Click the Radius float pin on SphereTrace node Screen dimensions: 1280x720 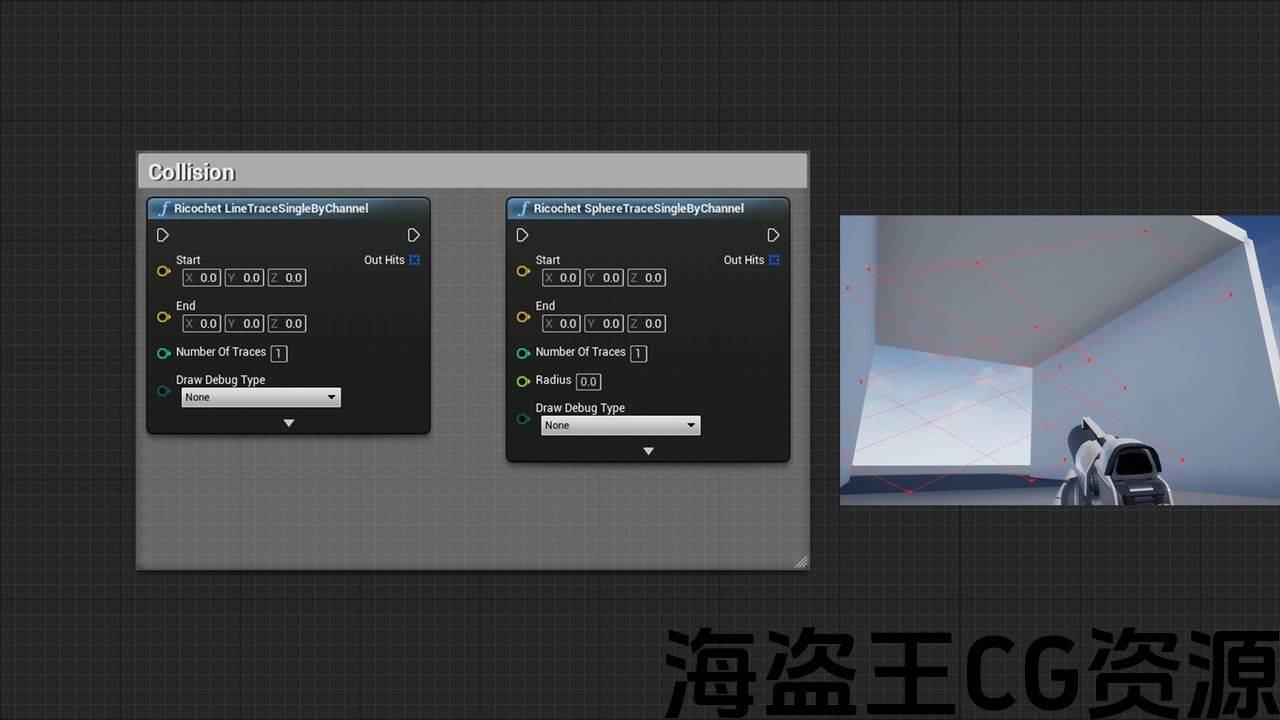tap(522, 381)
